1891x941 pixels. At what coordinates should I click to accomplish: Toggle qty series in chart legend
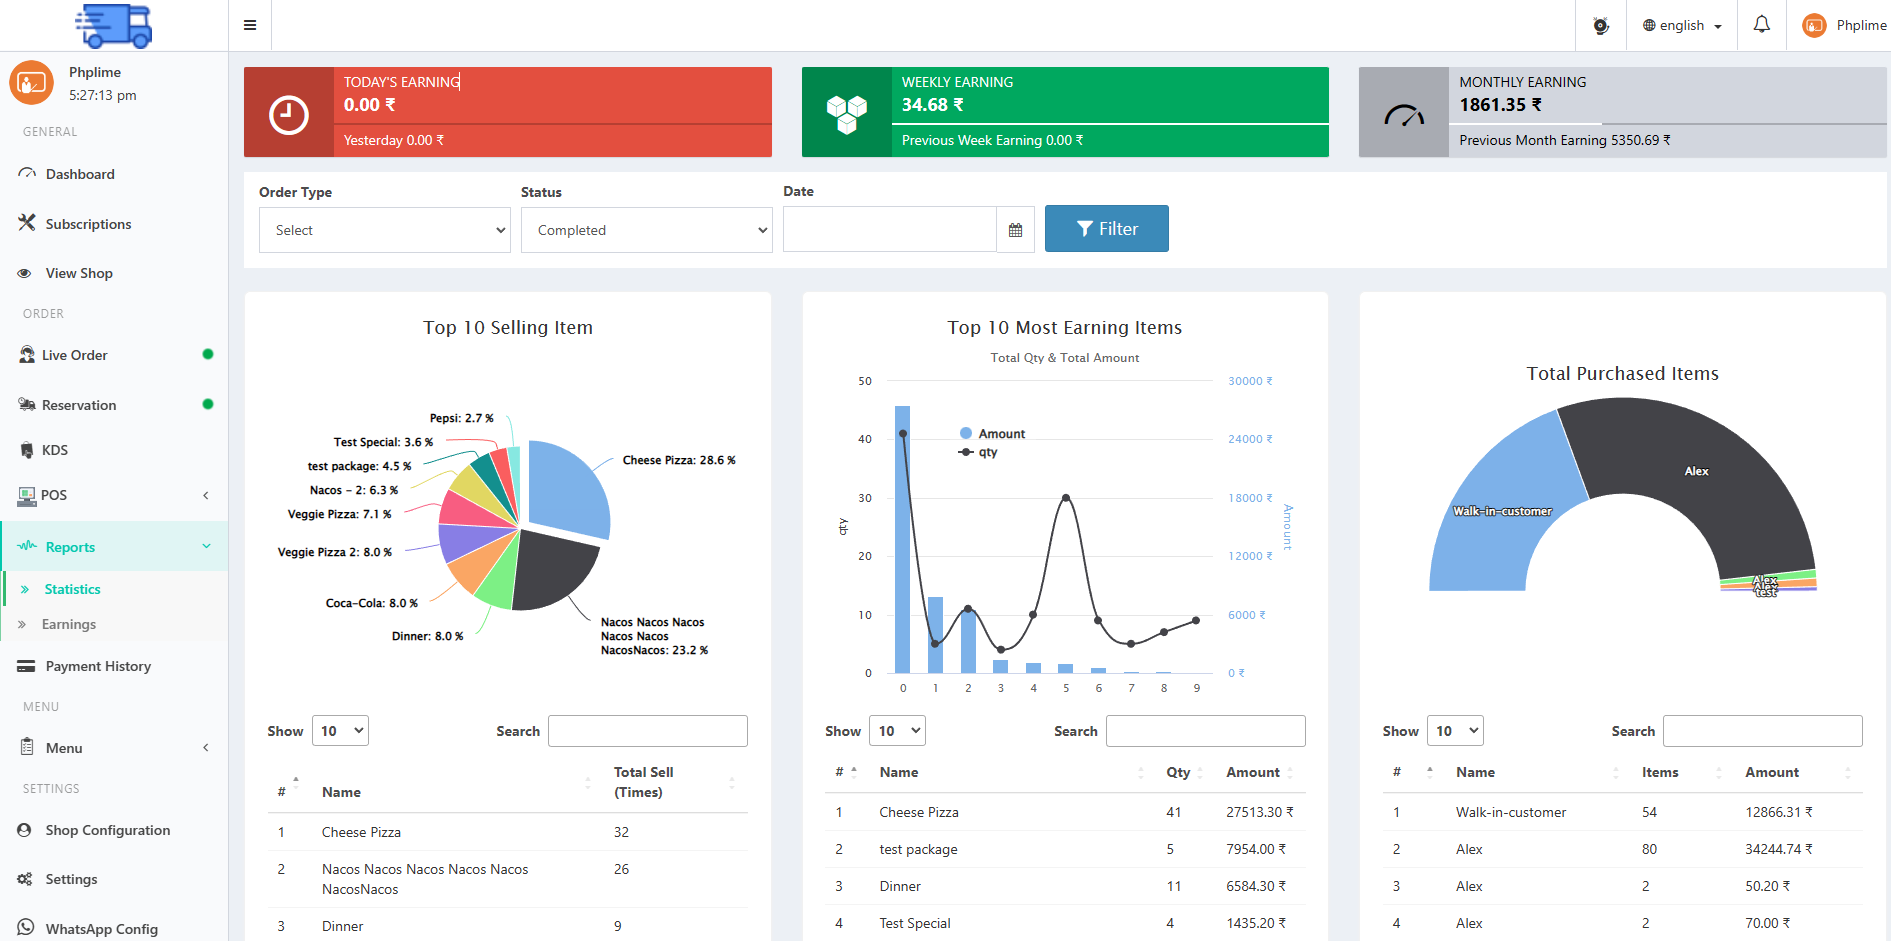click(987, 452)
